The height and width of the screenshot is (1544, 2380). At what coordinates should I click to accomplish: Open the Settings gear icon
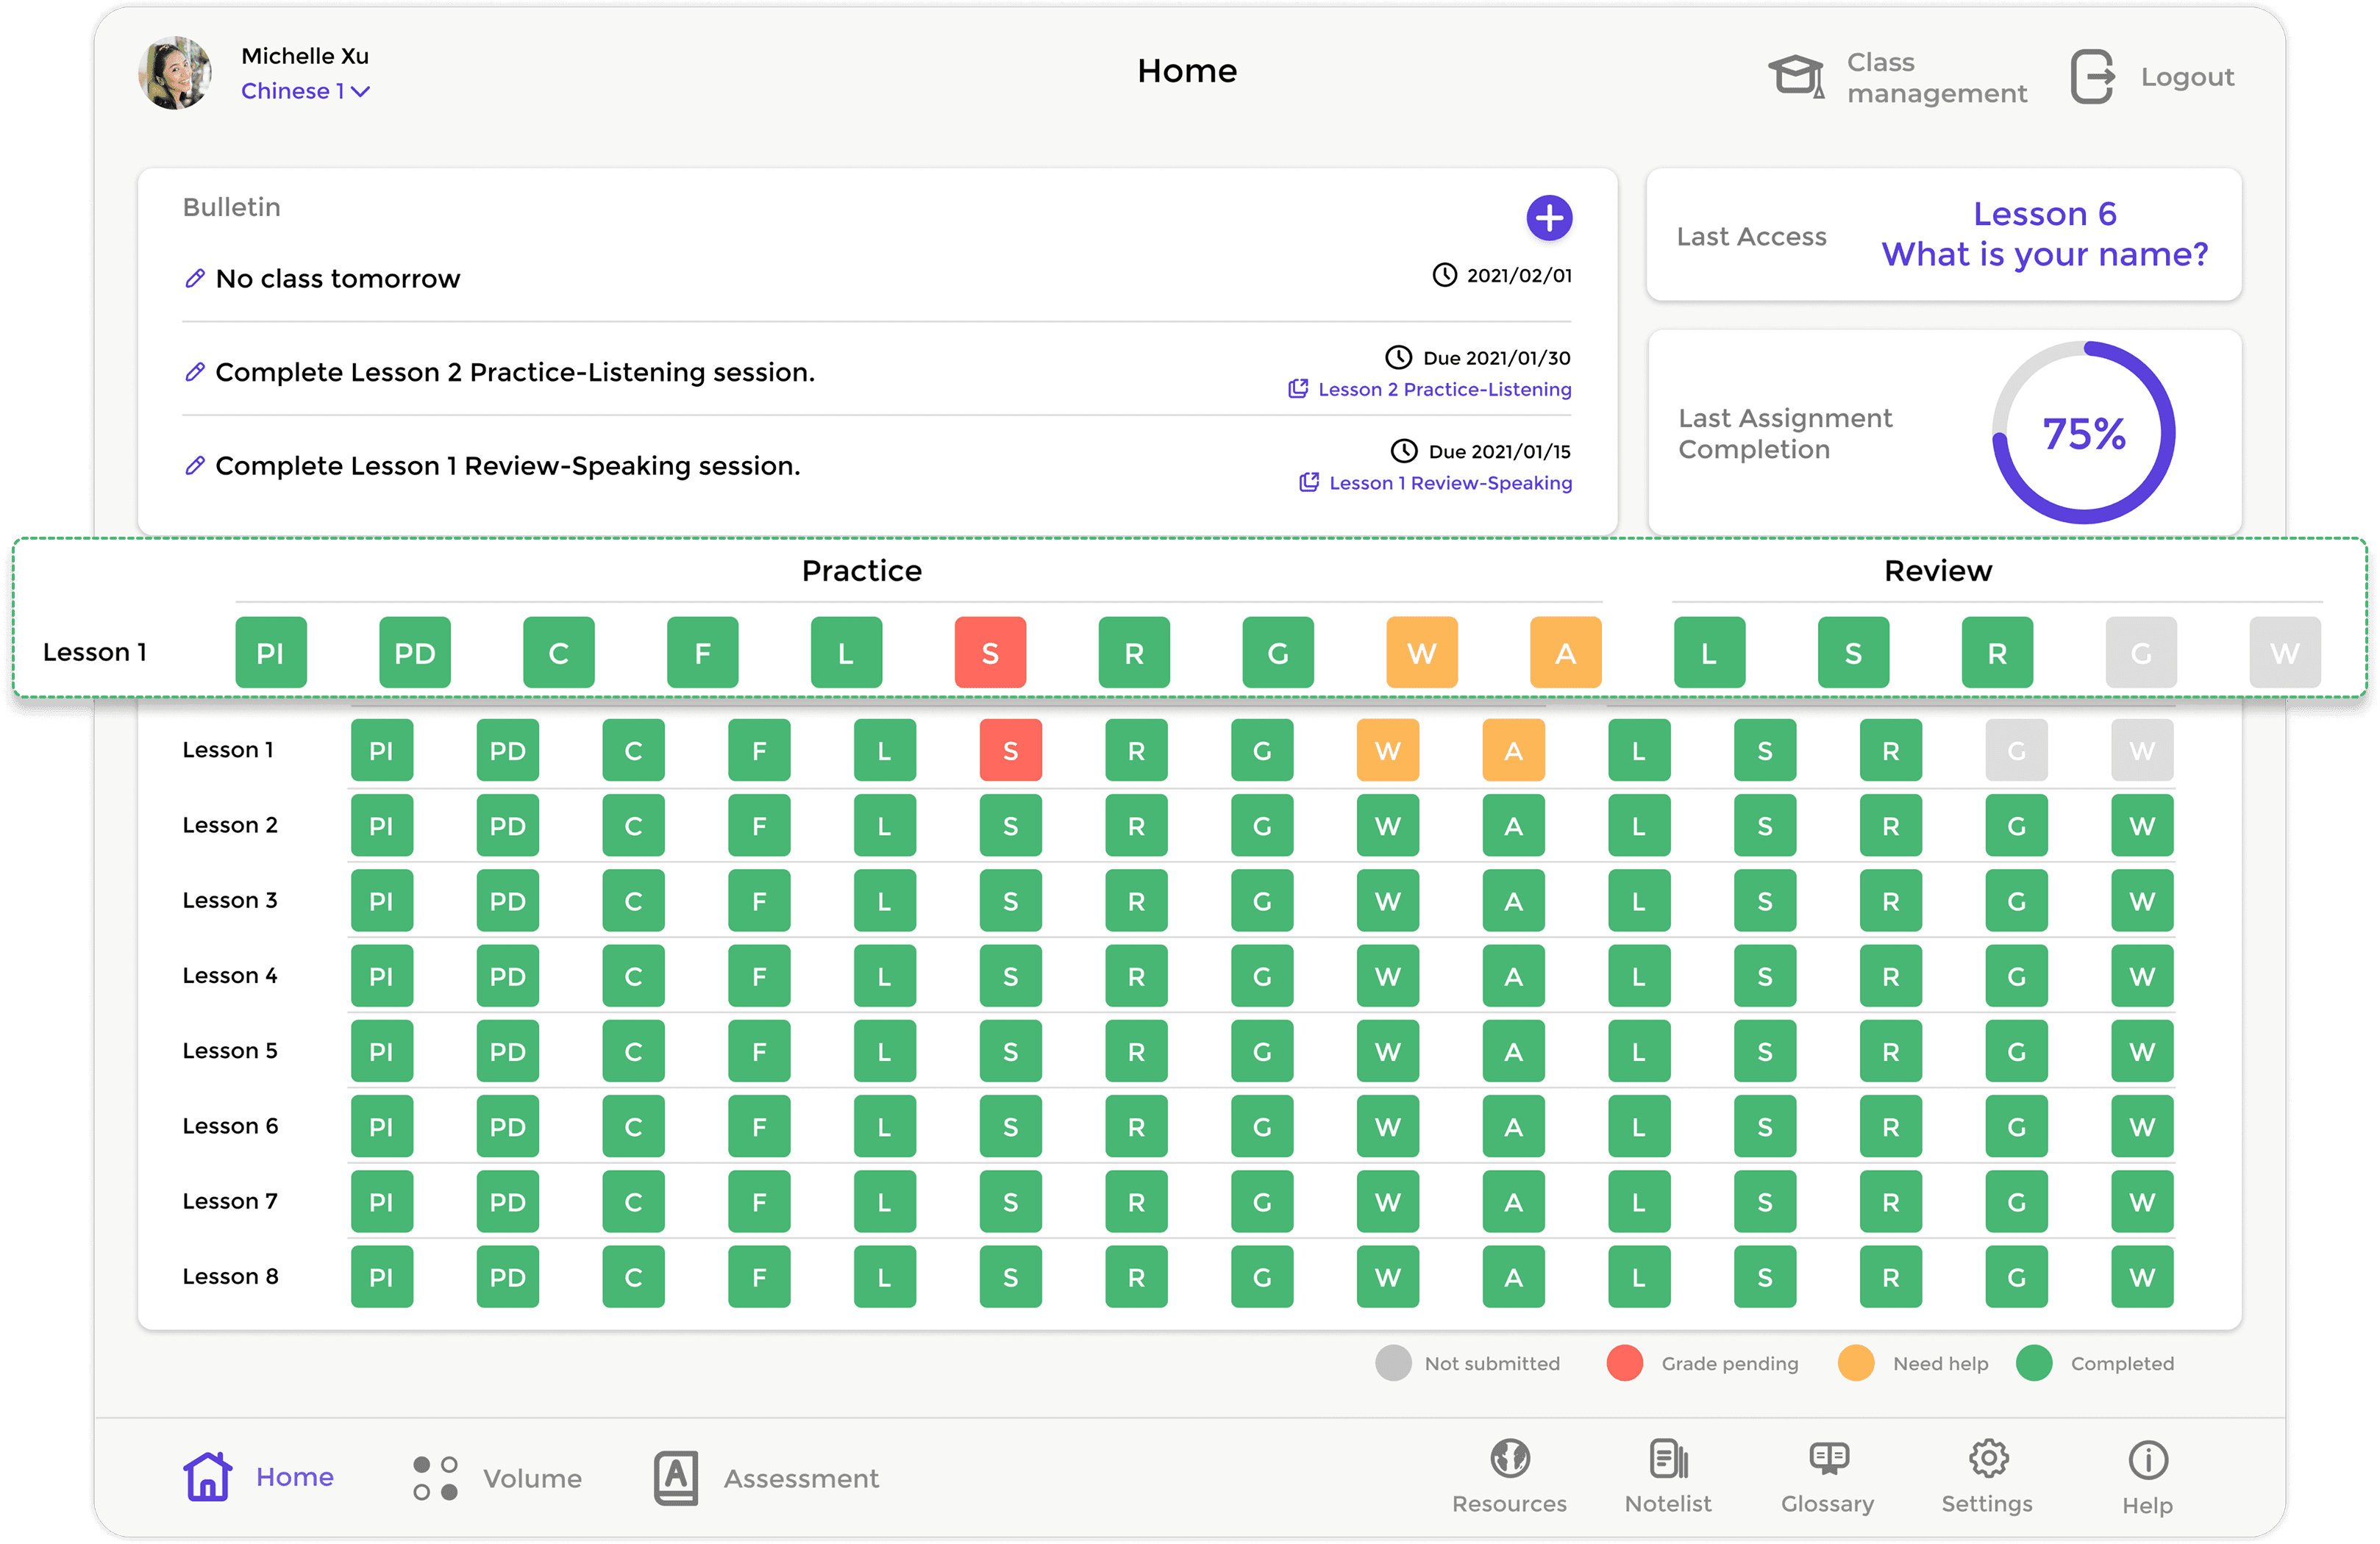point(1988,1458)
